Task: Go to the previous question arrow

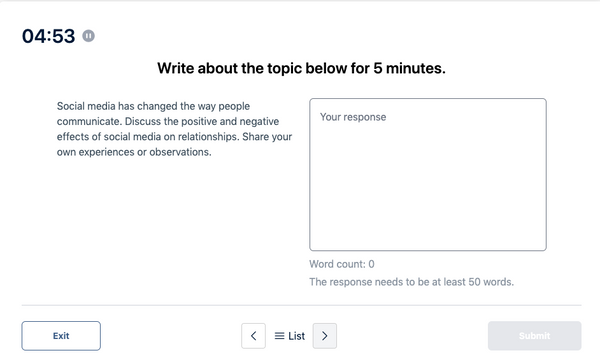Action: 253,336
